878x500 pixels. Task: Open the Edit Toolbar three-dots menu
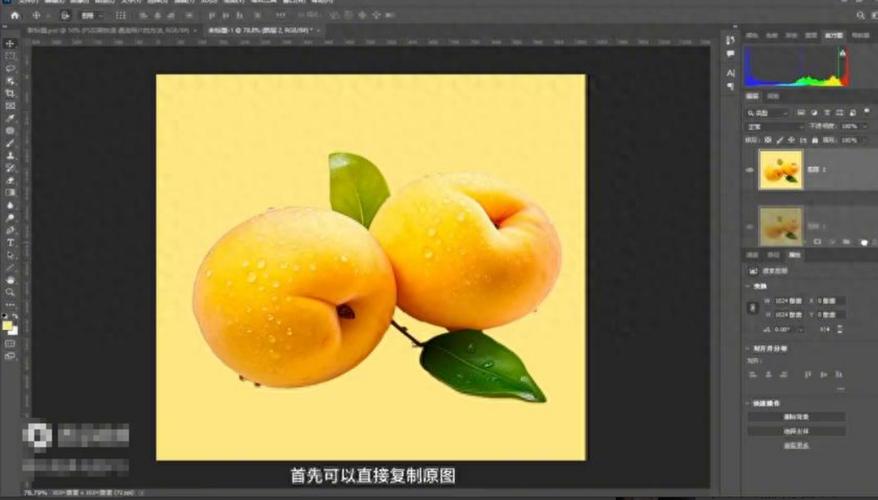(10, 305)
